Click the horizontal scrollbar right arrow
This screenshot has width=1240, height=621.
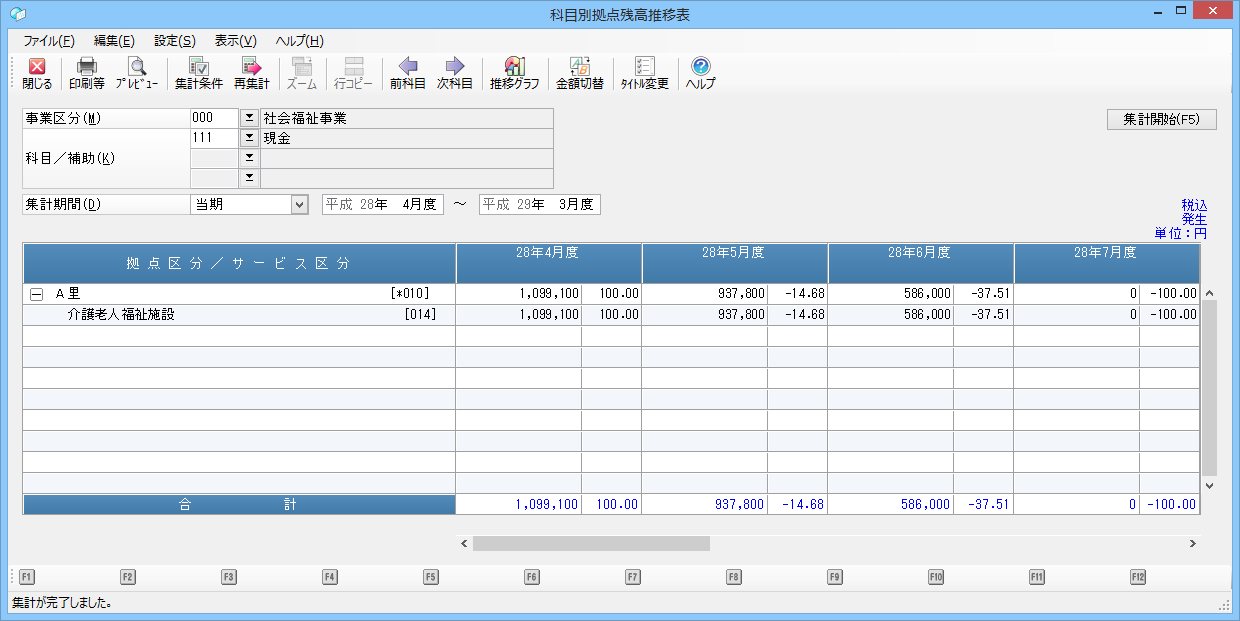pos(1192,543)
